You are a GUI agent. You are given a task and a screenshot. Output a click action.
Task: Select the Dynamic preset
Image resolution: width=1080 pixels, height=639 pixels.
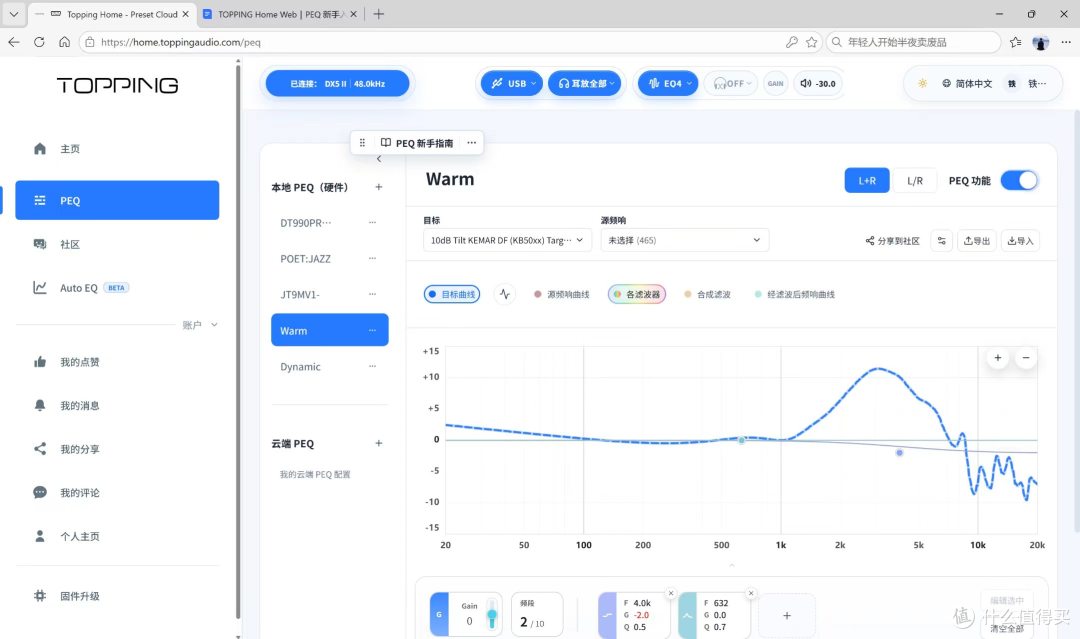point(300,366)
